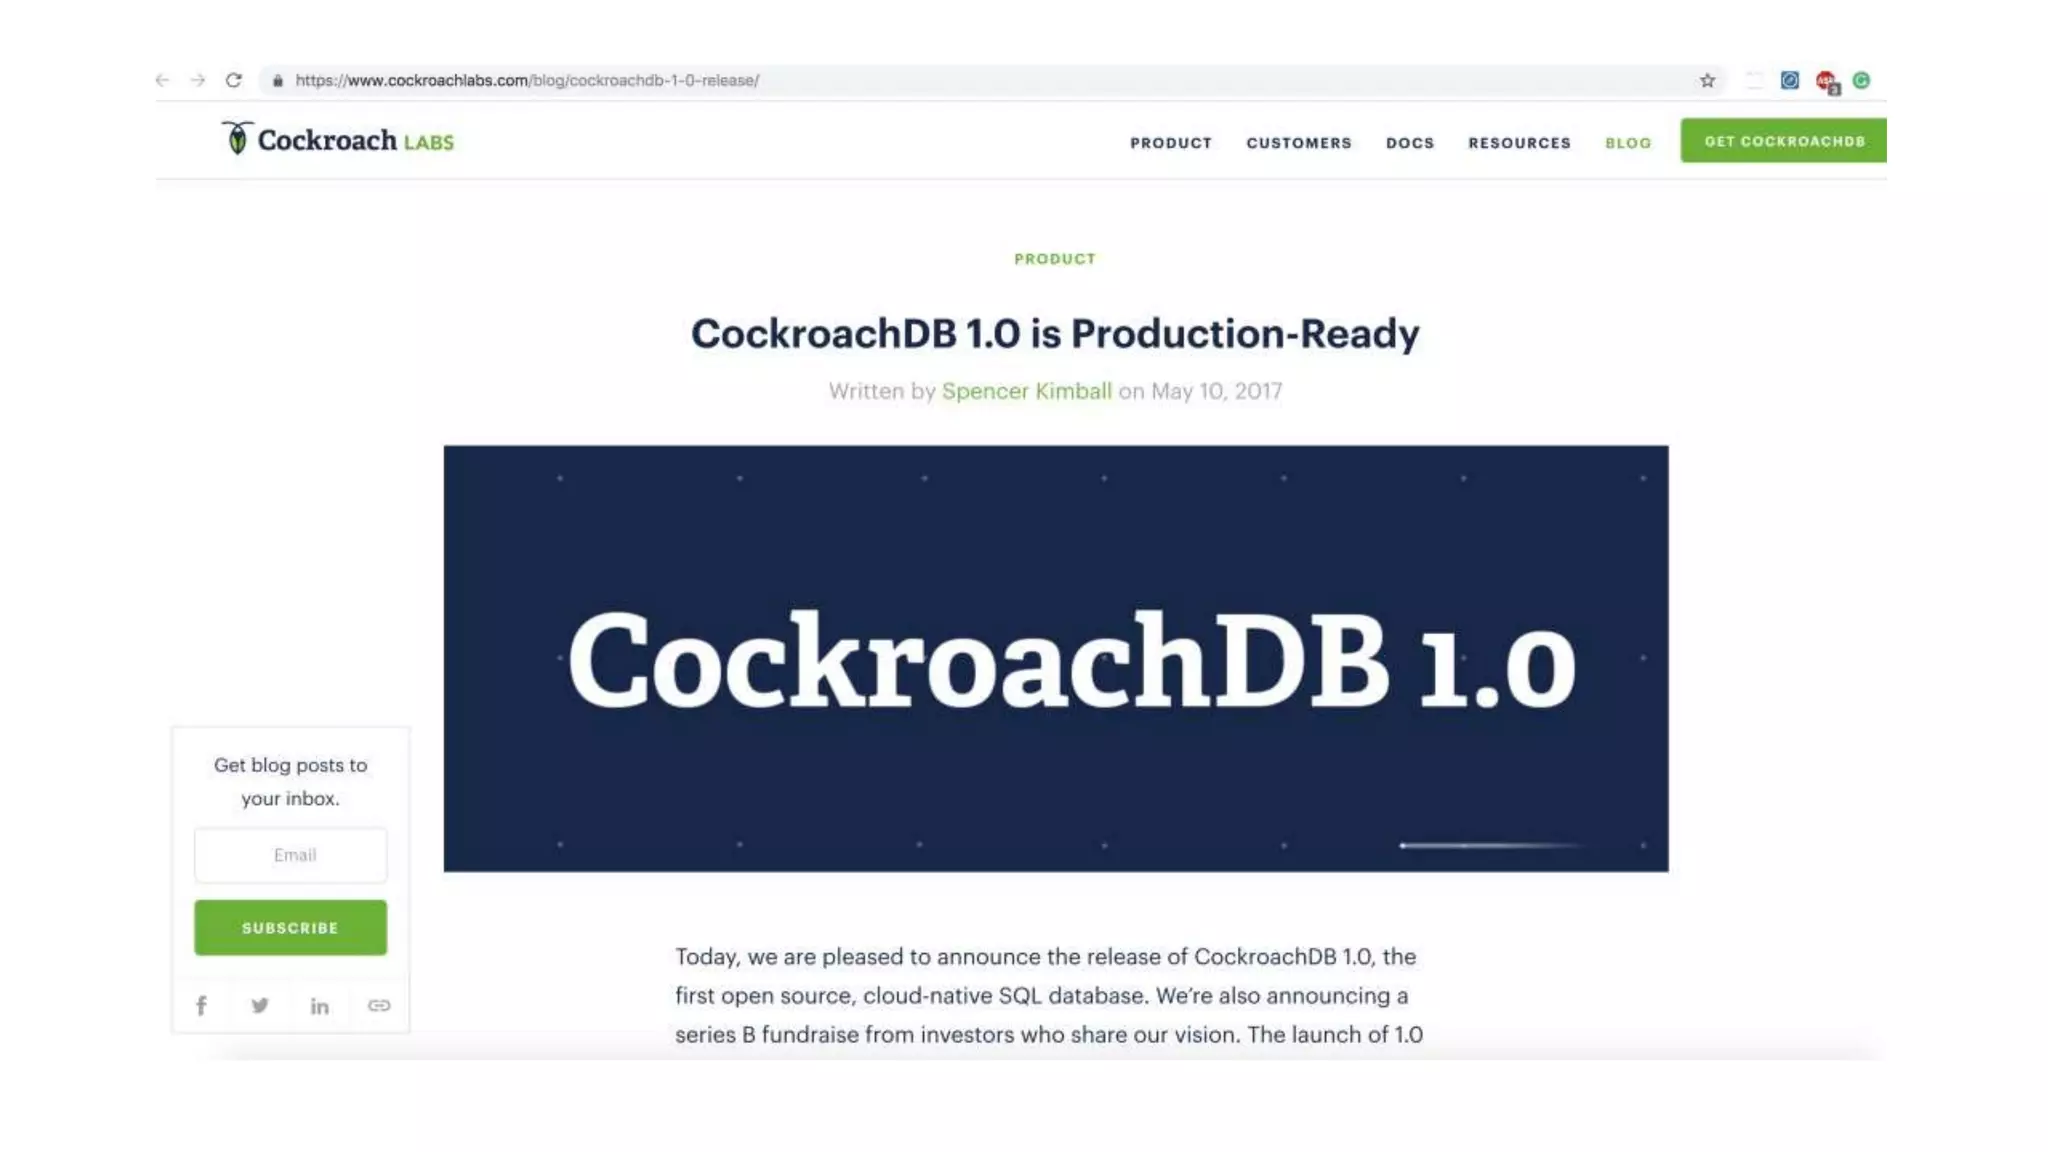Click the article title 'CockroachDB 1.0 is Production-Ready'
Screen dimensions: 2048x1152
tap(1055, 334)
